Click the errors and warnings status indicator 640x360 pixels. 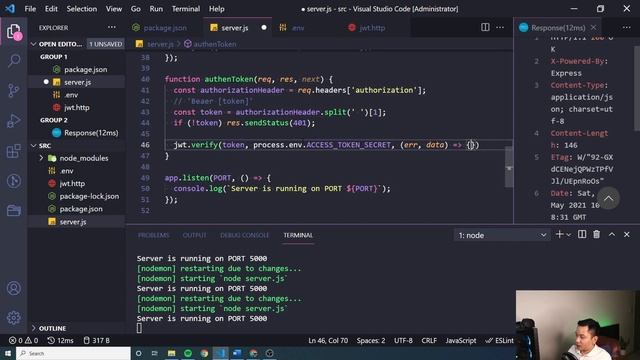[x=23, y=340]
